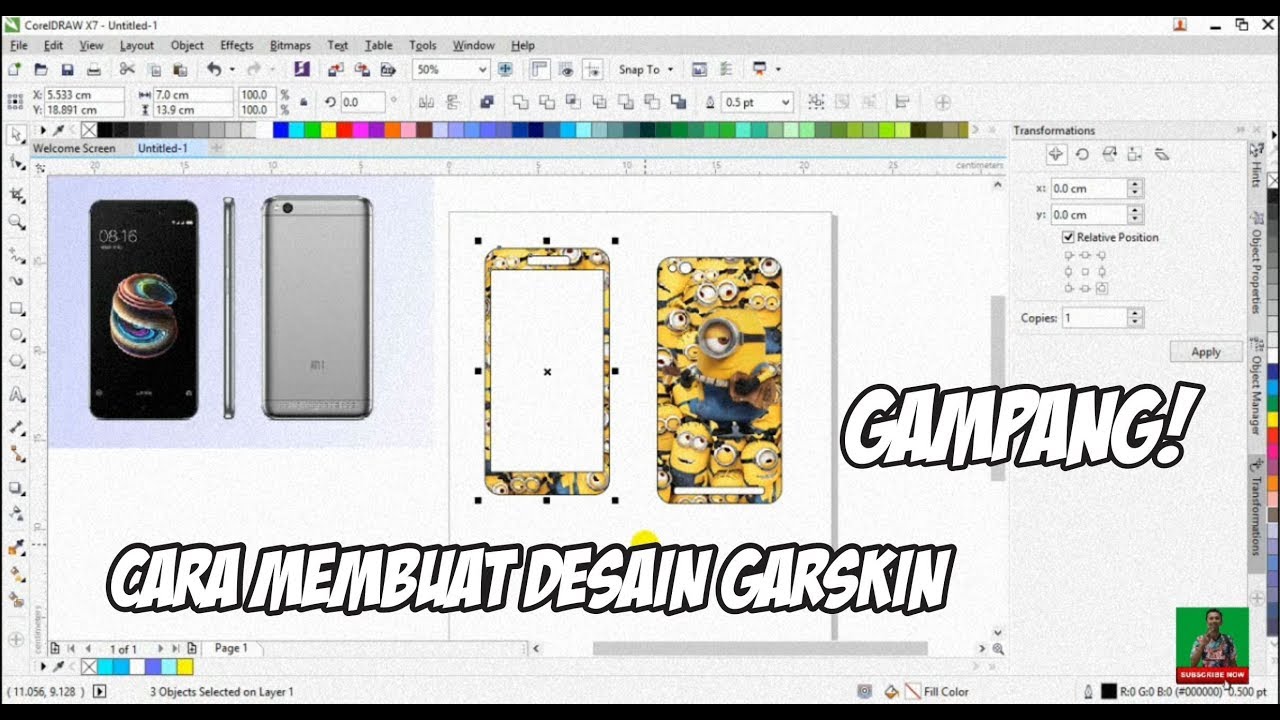Click the object width 7.0 cm field
Screen dimensions: 1280x720
192,95
